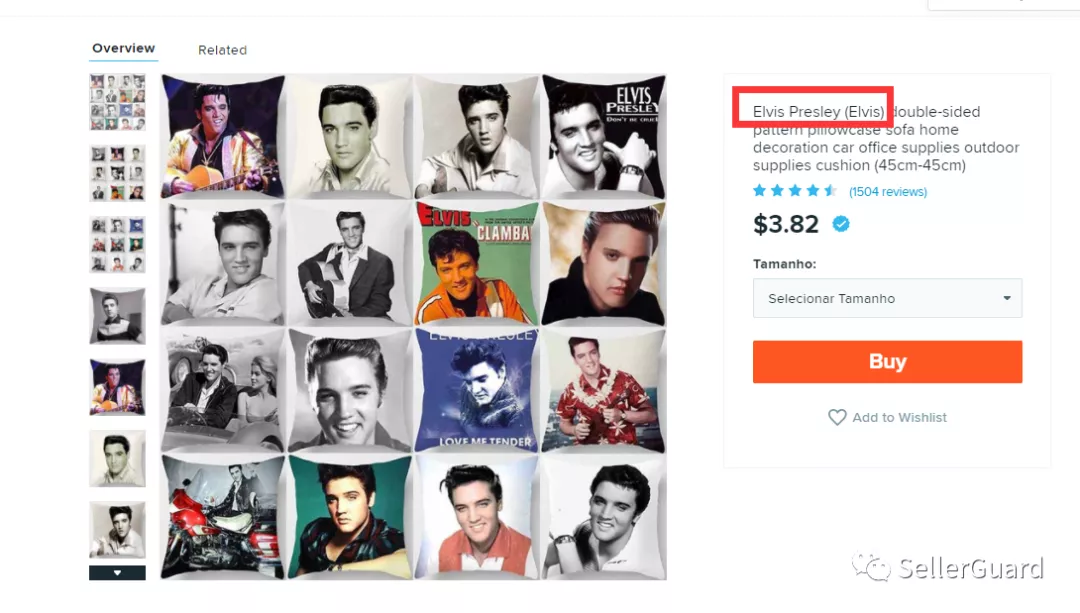Viewport: 1080px width, 613px height.
Task: Click the blue verified checkmark badge
Action: click(x=841, y=224)
